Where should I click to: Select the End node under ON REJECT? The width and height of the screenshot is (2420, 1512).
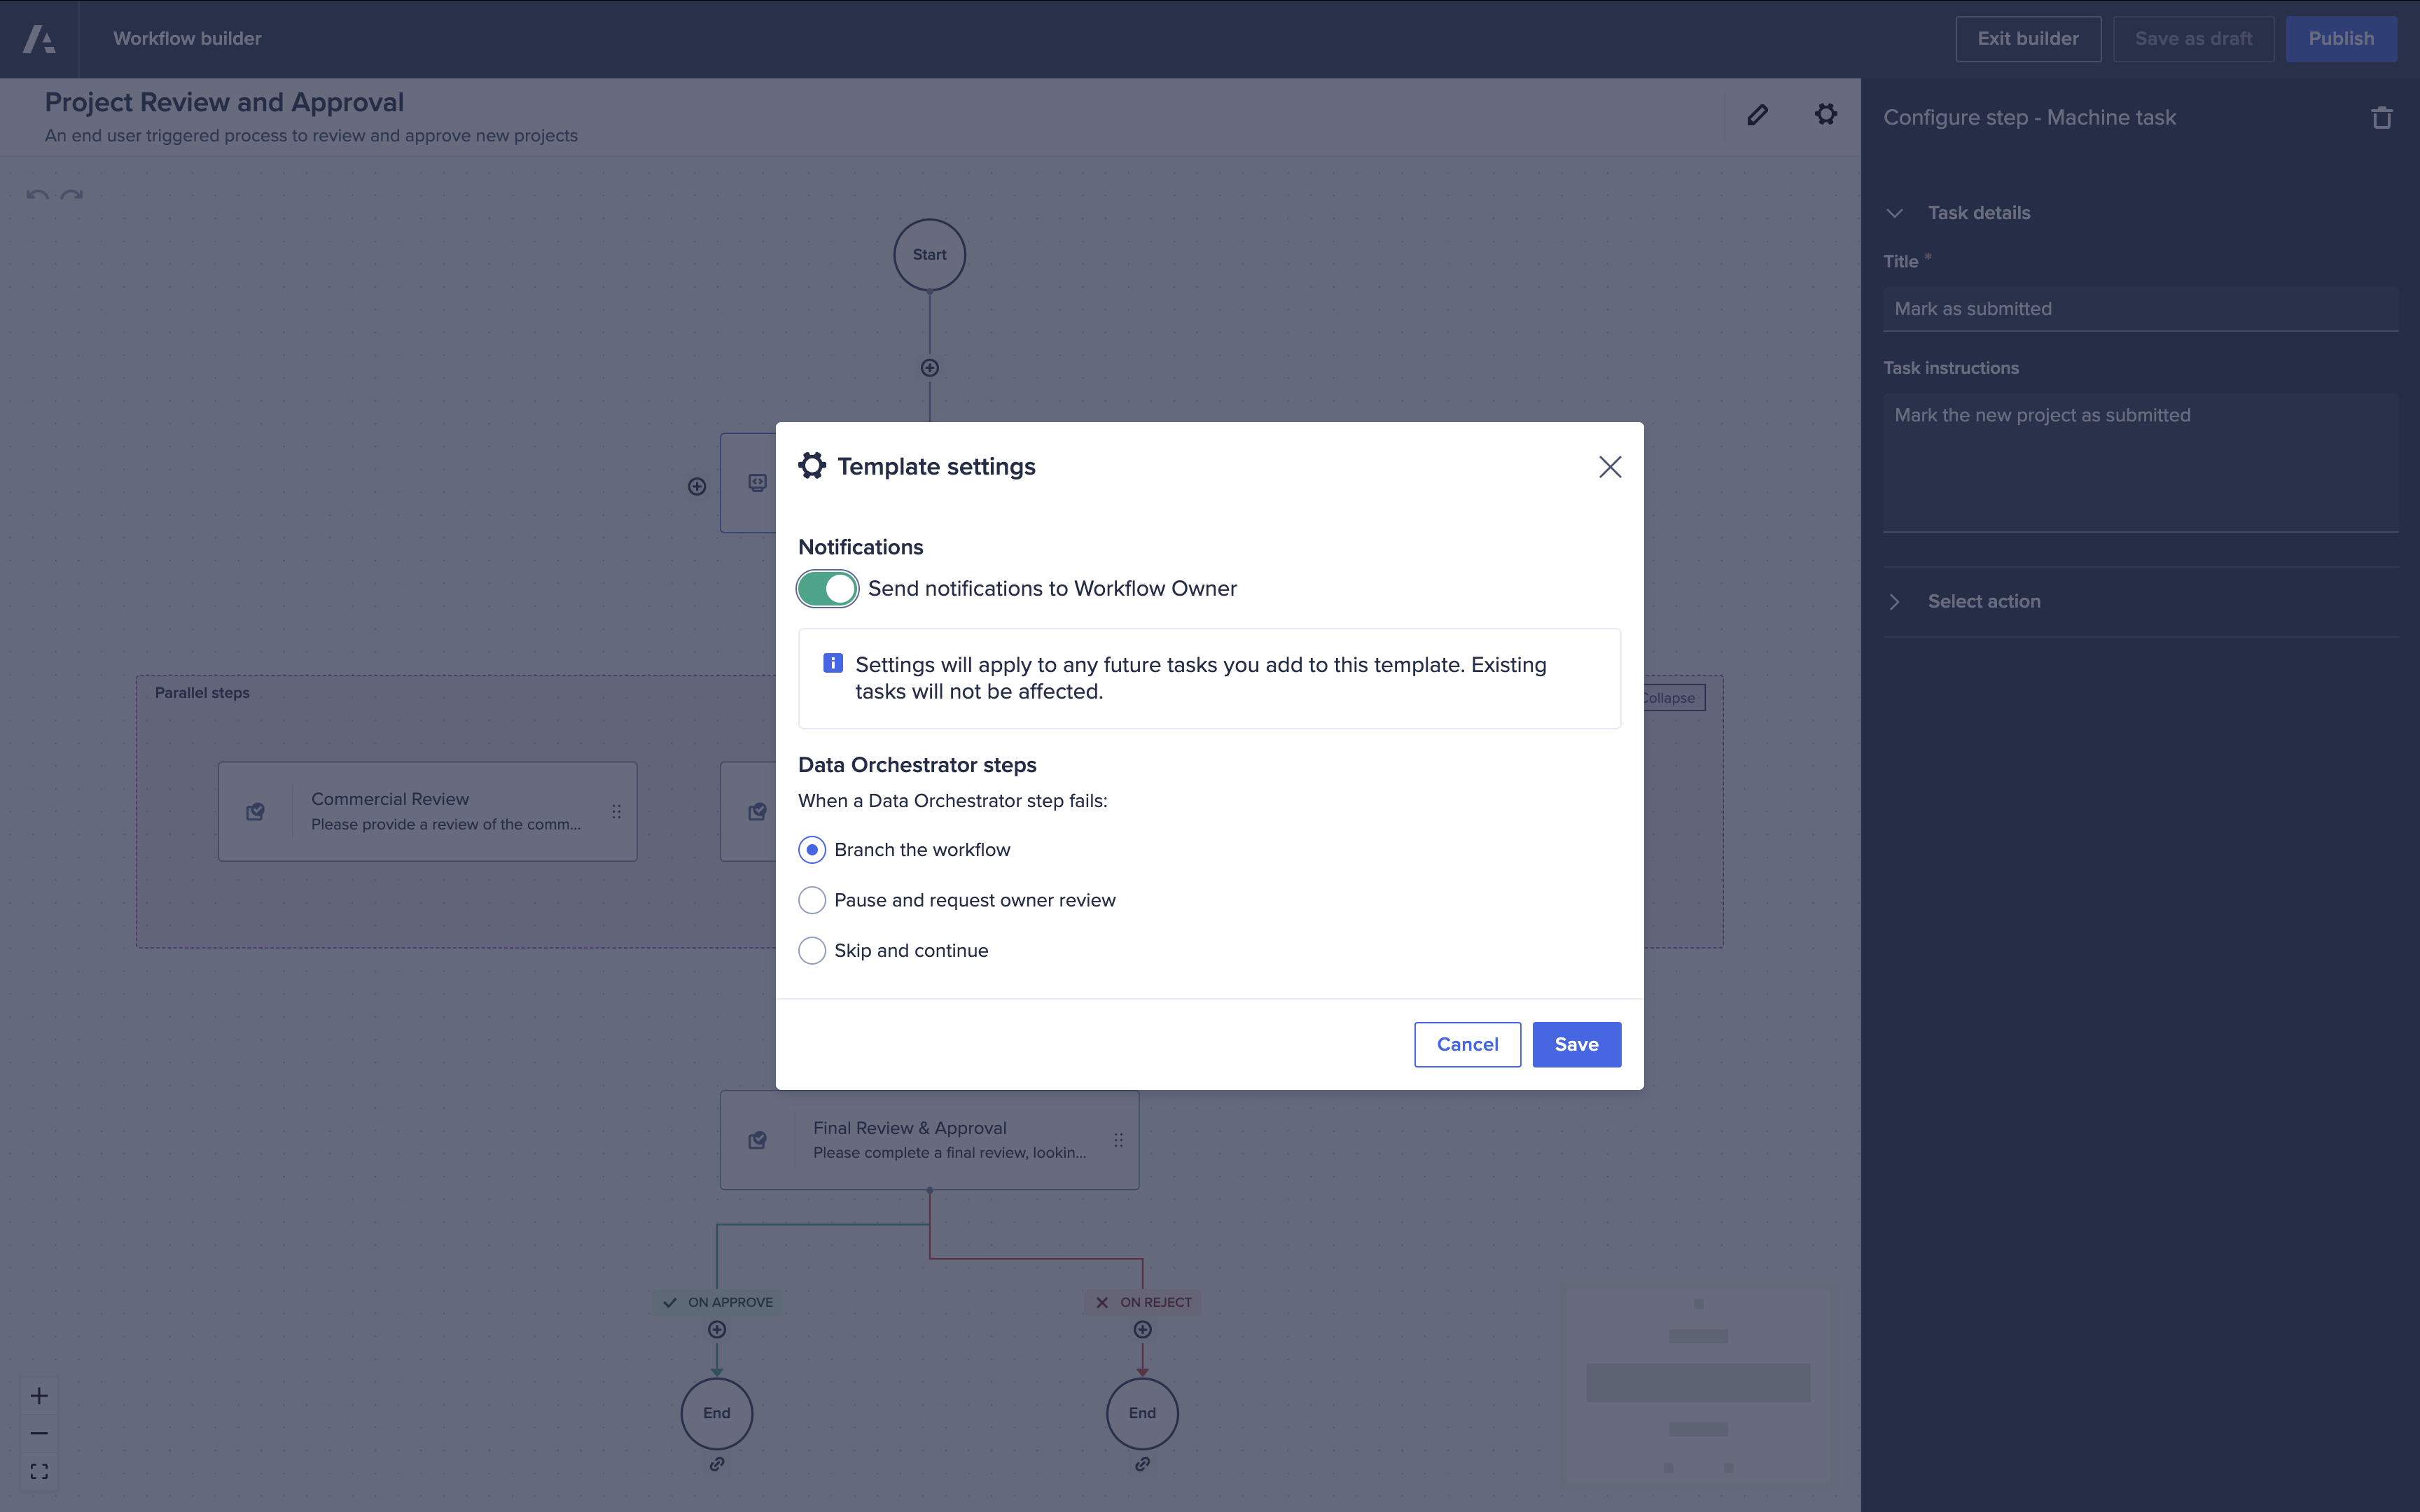pos(1142,1413)
